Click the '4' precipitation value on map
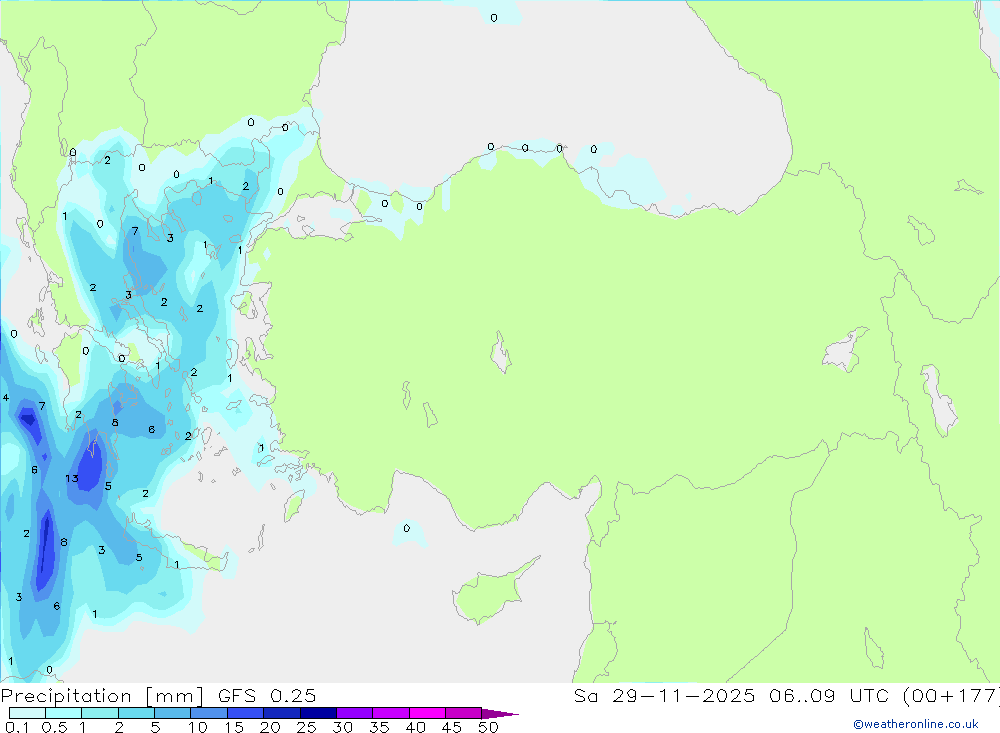1000x733 pixels. click(6, 398)
